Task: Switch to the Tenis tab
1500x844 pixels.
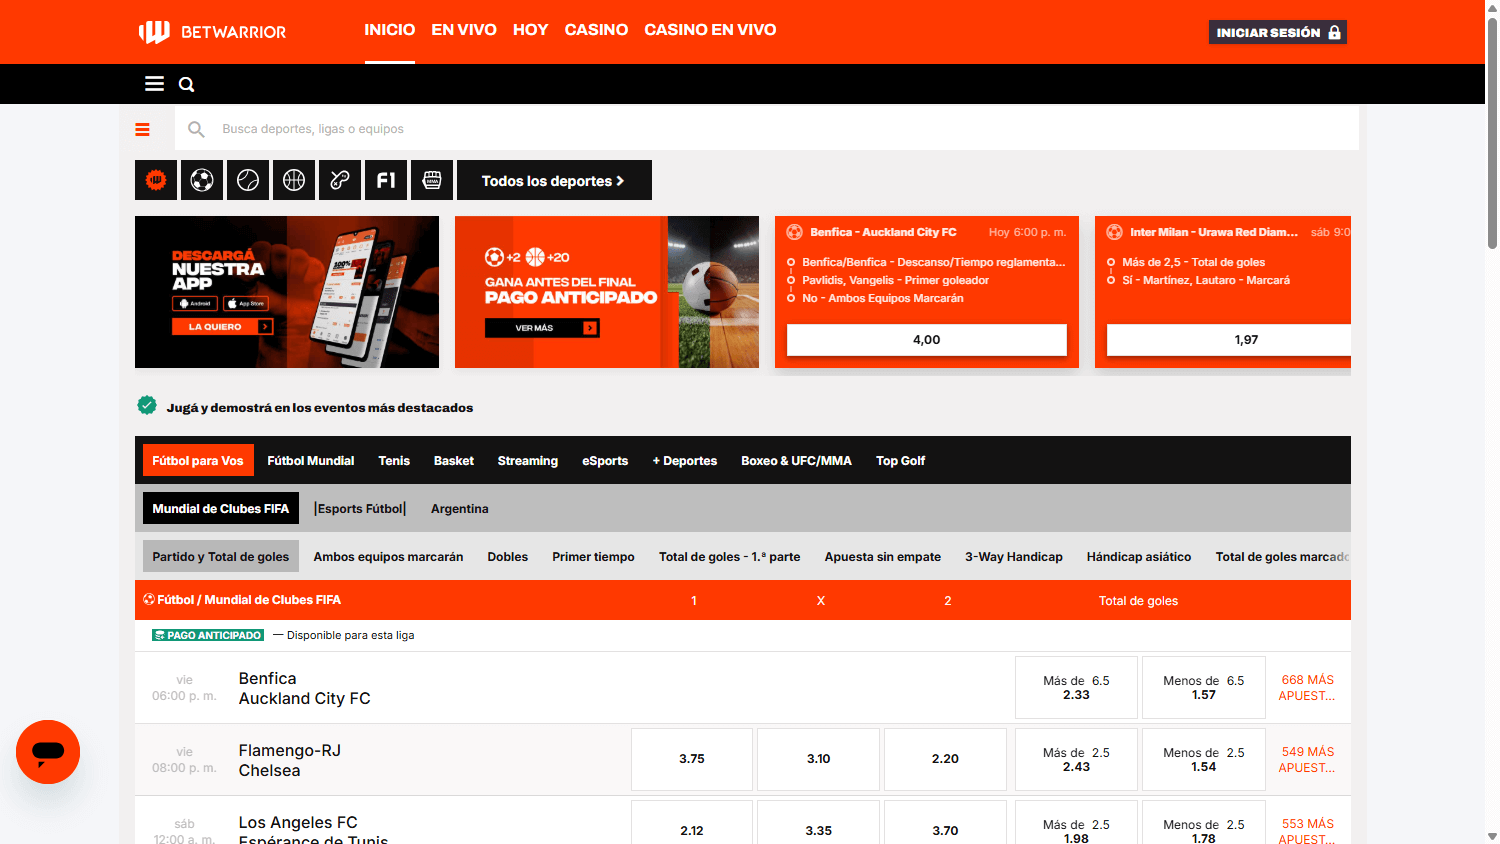Action: 394,460
